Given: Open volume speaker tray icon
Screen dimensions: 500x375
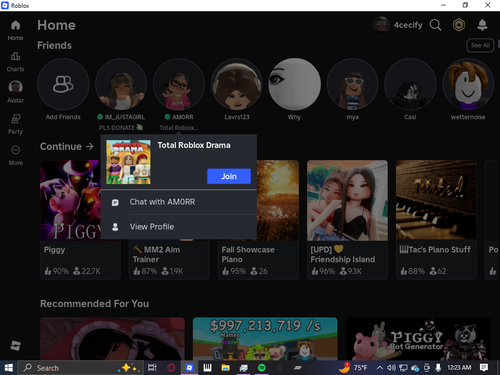Looking at the screenshot, I should pos(391,368).
